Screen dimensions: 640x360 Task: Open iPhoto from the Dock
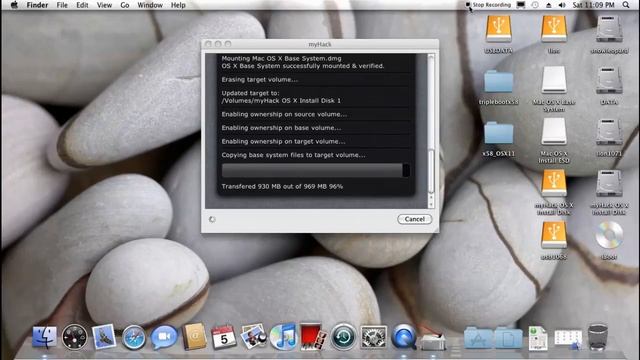click(x=253, y=337)
